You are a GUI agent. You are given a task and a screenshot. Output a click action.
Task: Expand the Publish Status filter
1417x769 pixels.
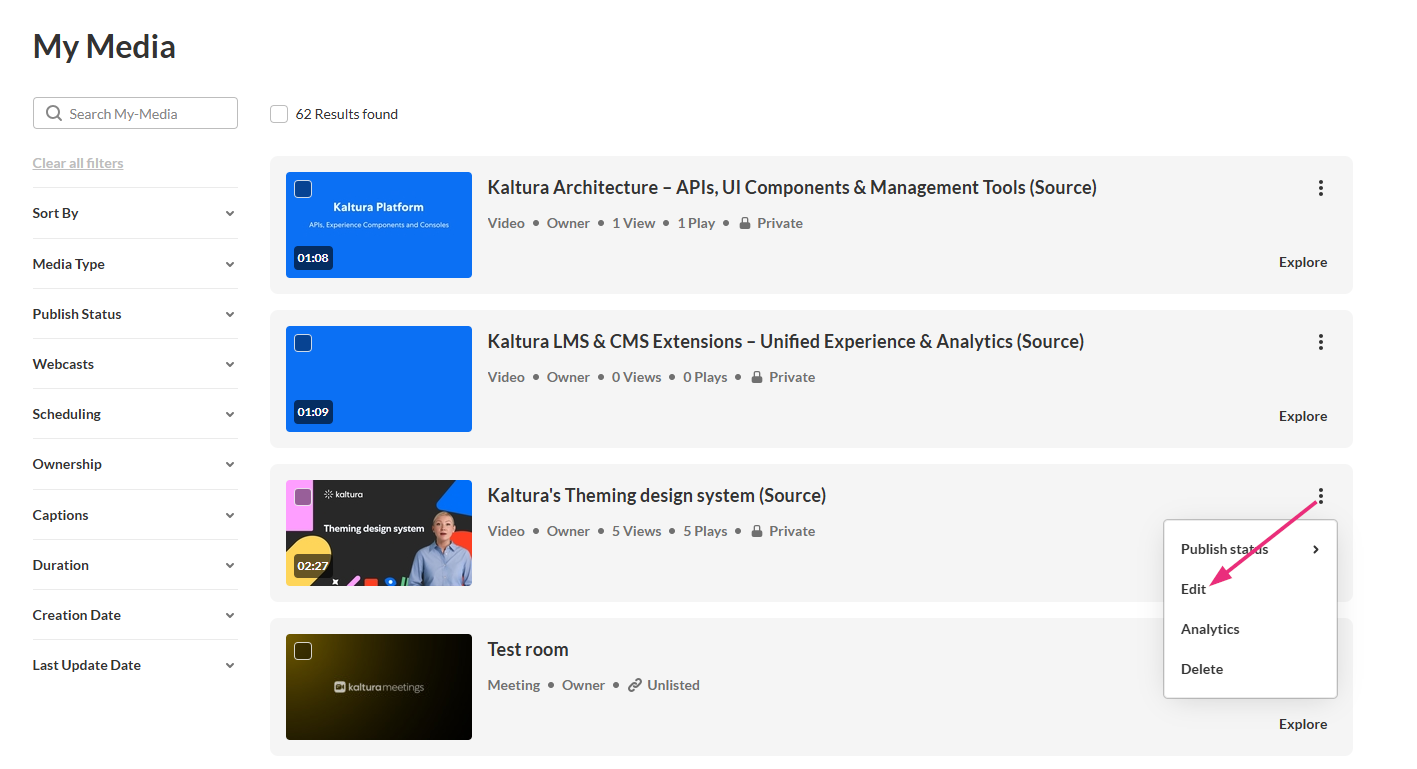[x=135, y=314]
